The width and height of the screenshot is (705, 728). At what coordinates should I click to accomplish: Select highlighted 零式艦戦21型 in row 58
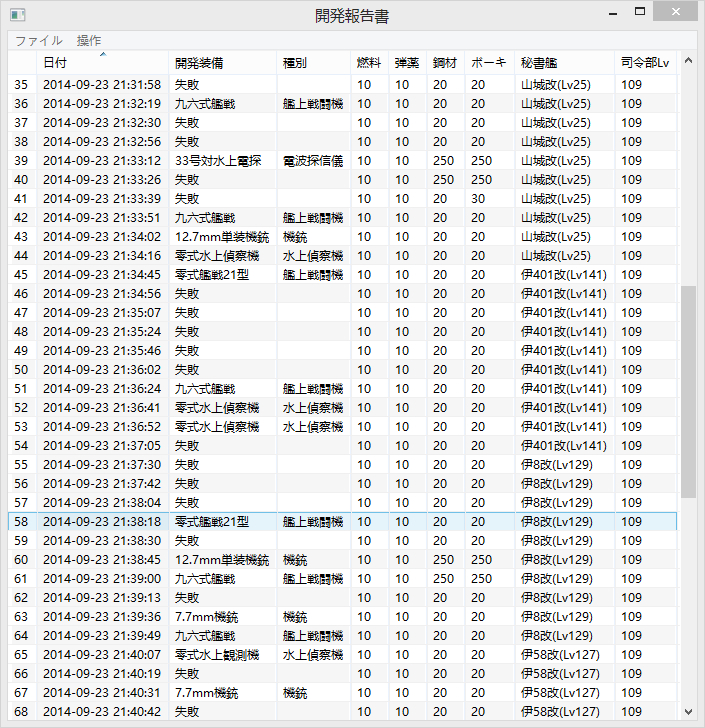click(212, 522)
